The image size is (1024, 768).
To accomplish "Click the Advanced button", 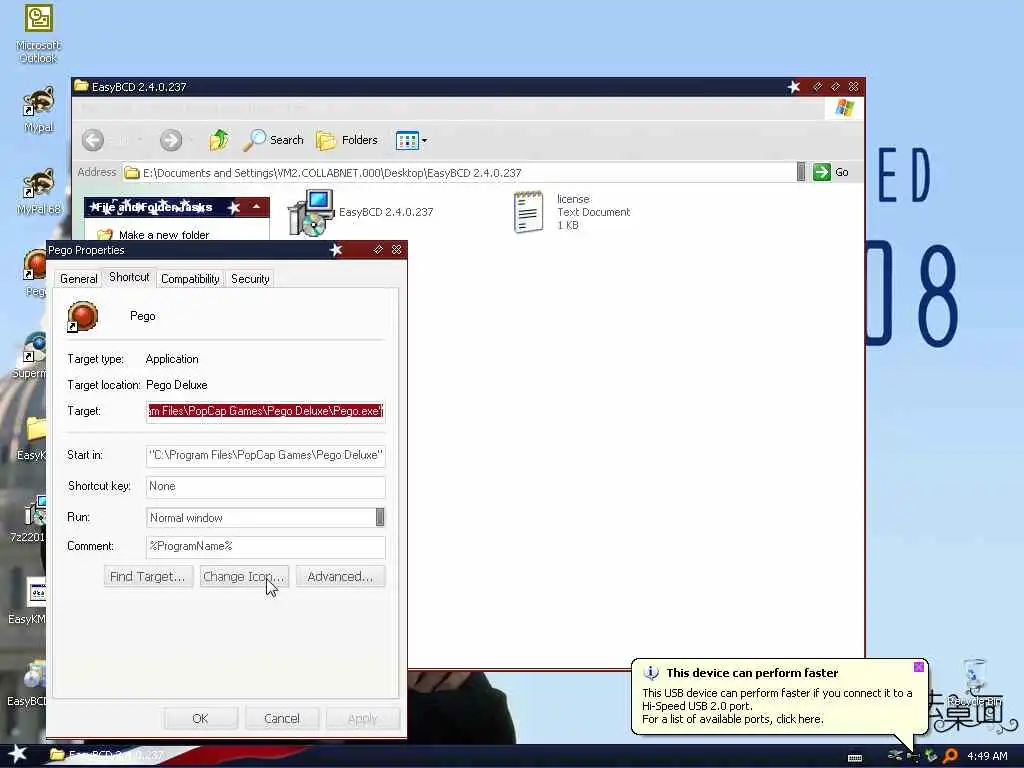I will [x=340, y=577].
